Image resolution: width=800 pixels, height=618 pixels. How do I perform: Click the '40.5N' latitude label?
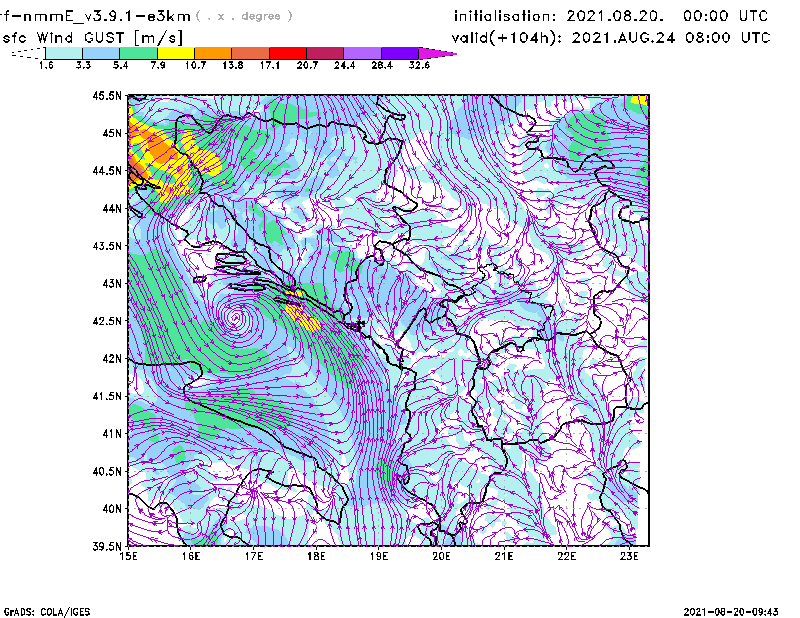coord(108,472)
